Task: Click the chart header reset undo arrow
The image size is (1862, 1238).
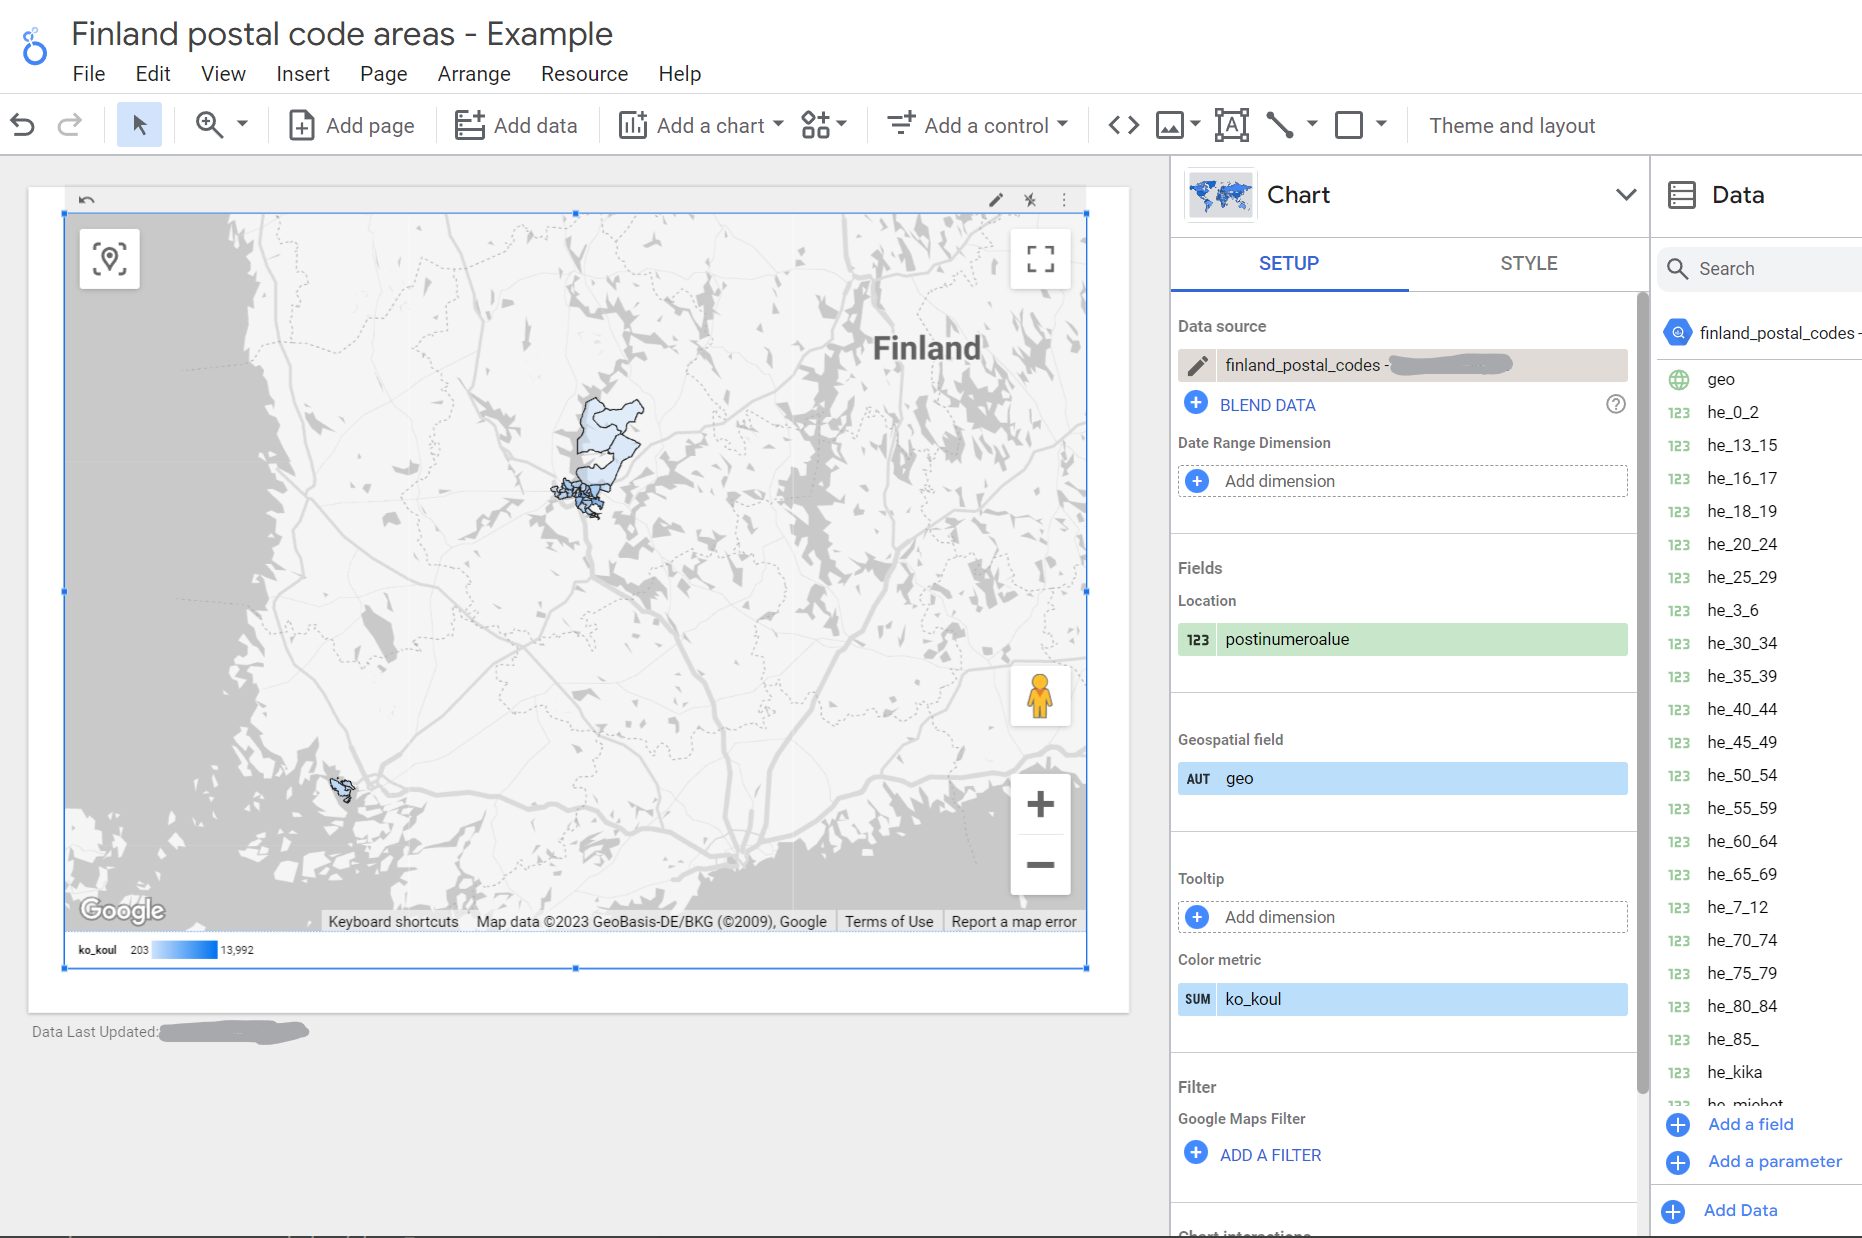Action: coord(87,200)
